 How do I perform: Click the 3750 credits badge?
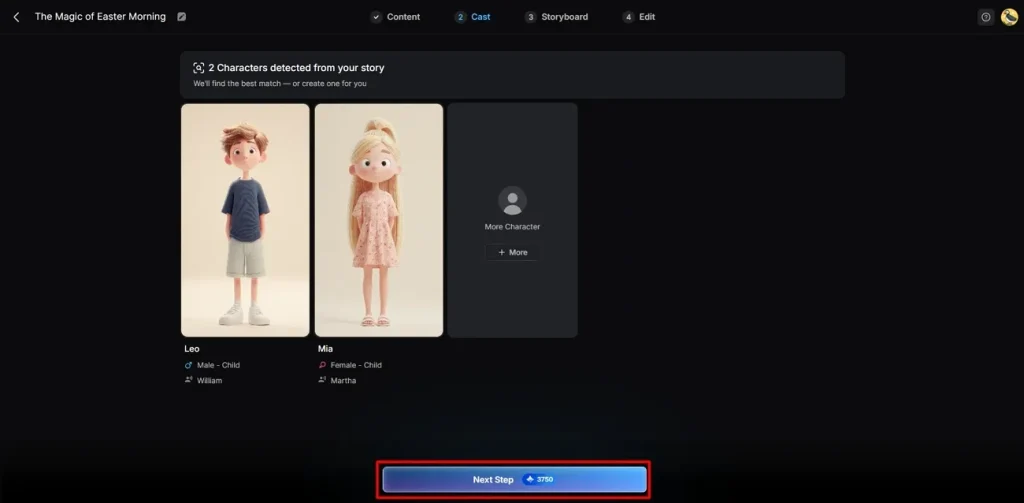click(539, 479)
